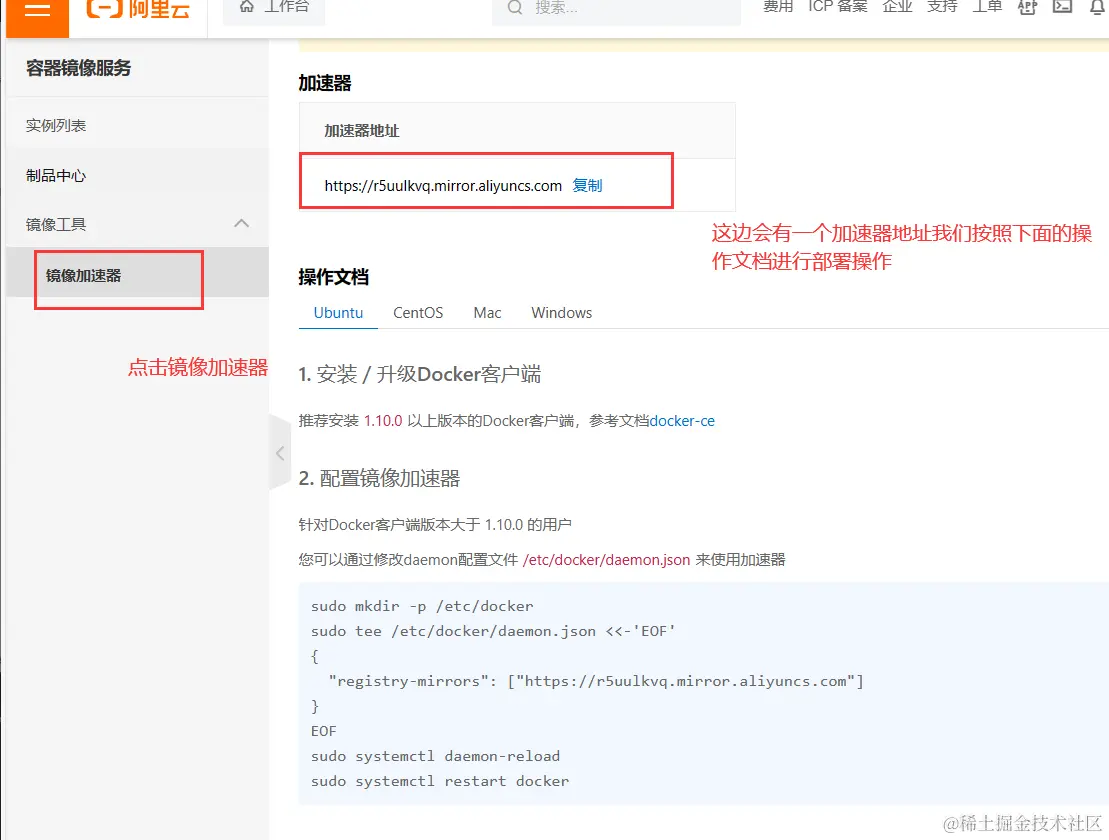Click the APP icon in header
This screenshot has height=840, width=1109.
pos(1028,7)
